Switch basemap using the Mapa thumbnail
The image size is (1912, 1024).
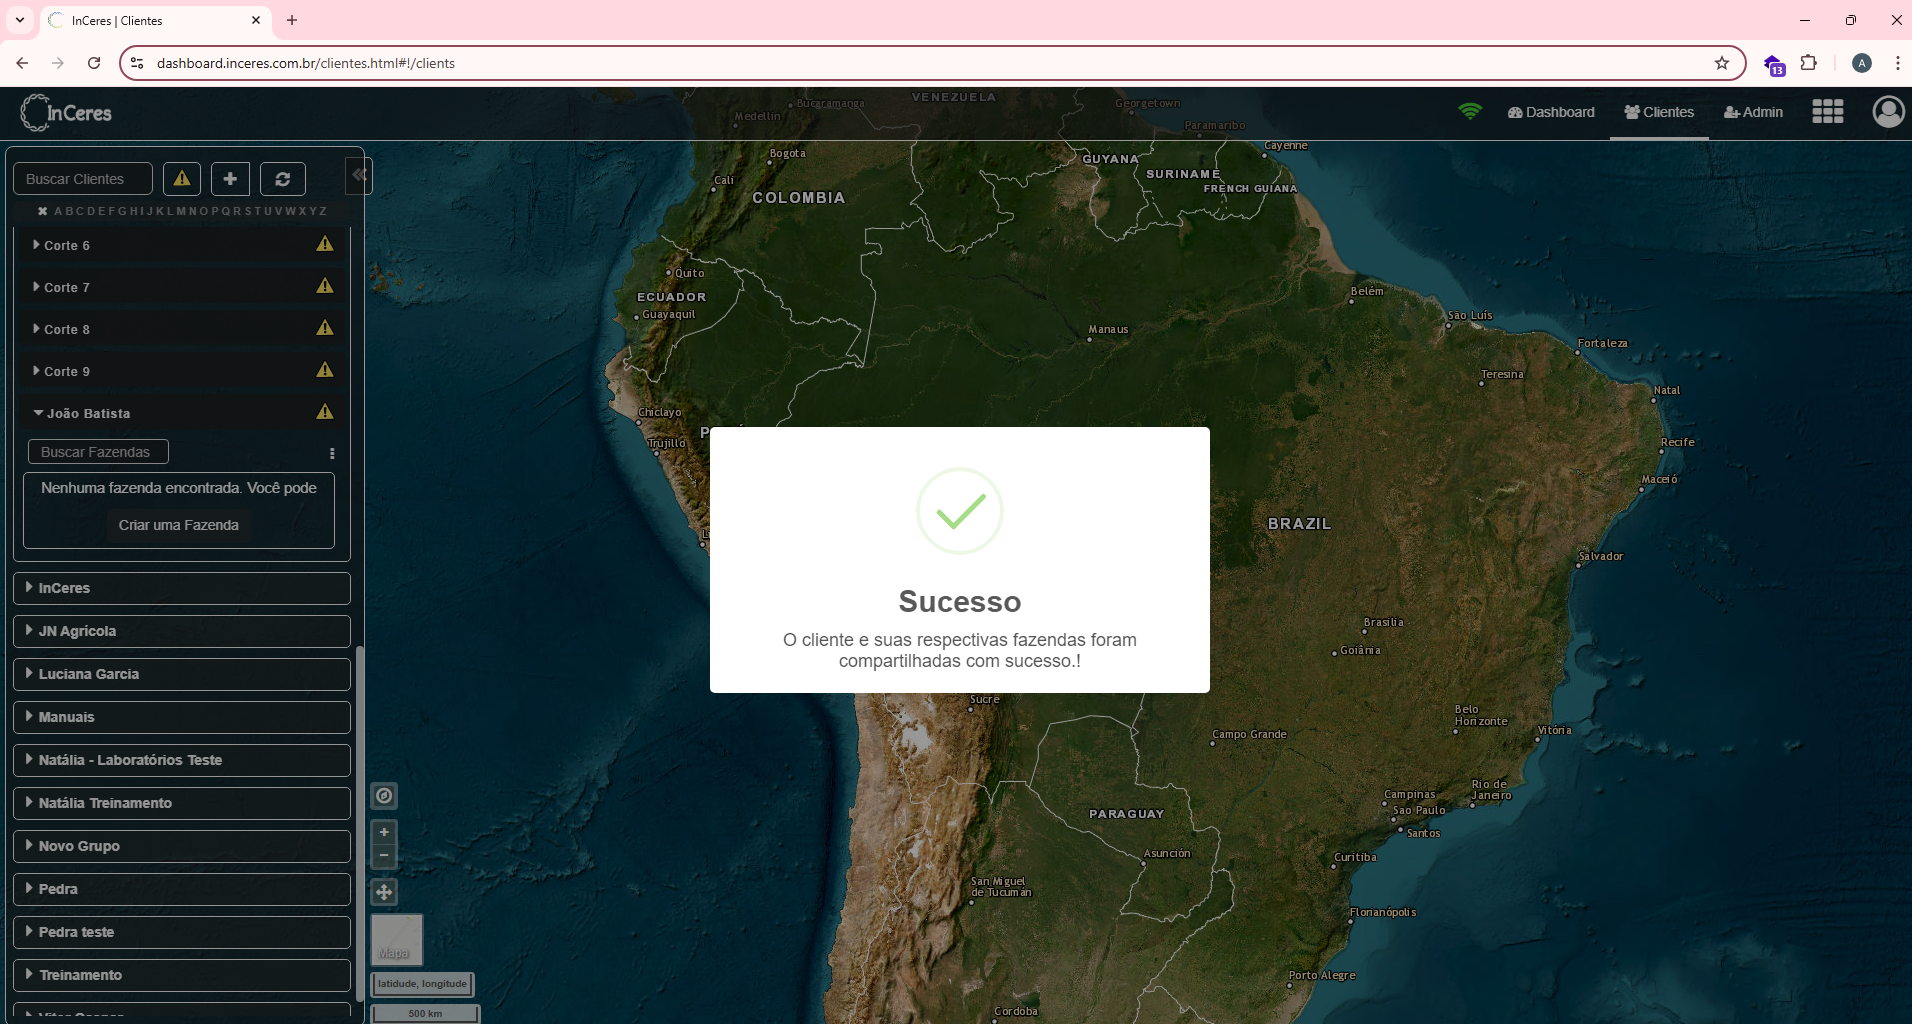[x=397, y=940]
